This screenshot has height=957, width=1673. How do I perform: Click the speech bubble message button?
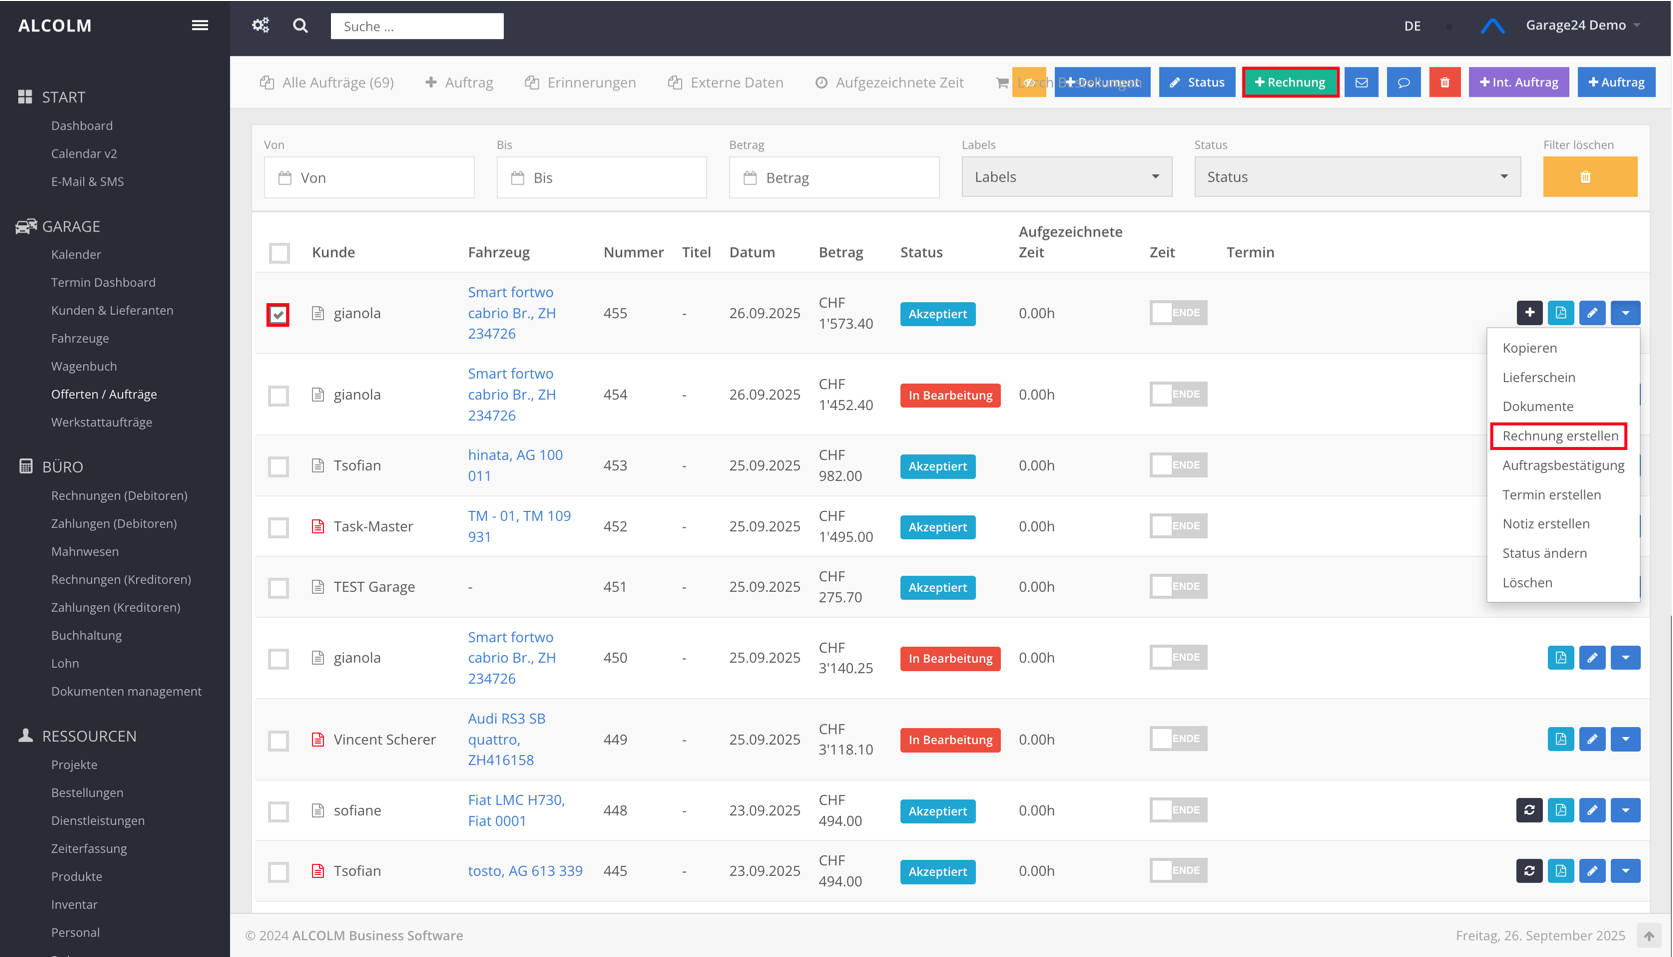pos(1403,82)
